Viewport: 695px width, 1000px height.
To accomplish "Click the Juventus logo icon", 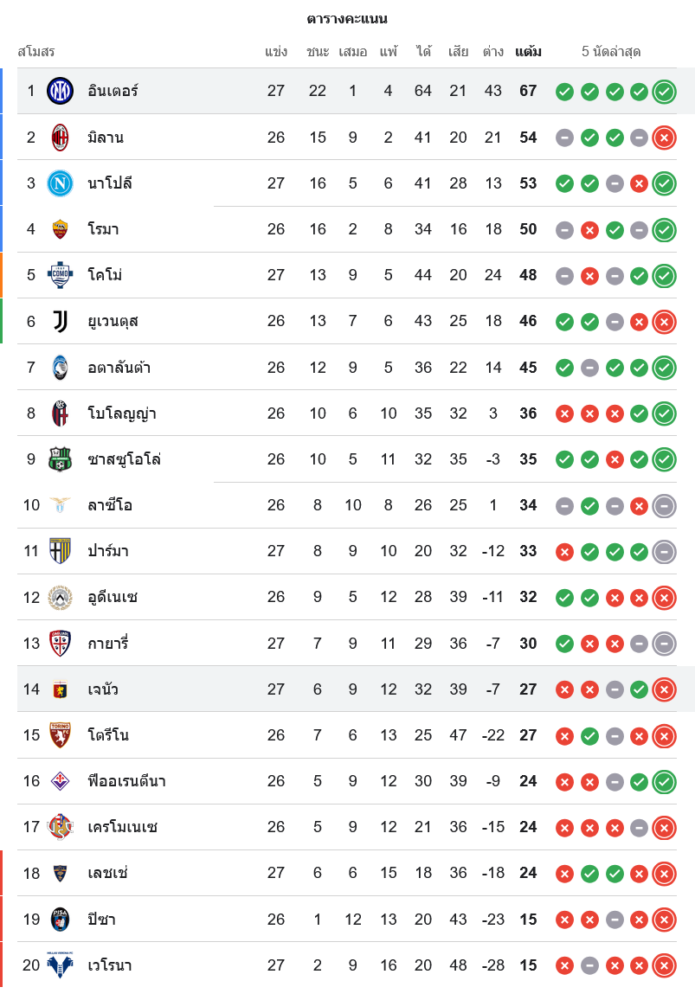I will [x=60, y=321].
